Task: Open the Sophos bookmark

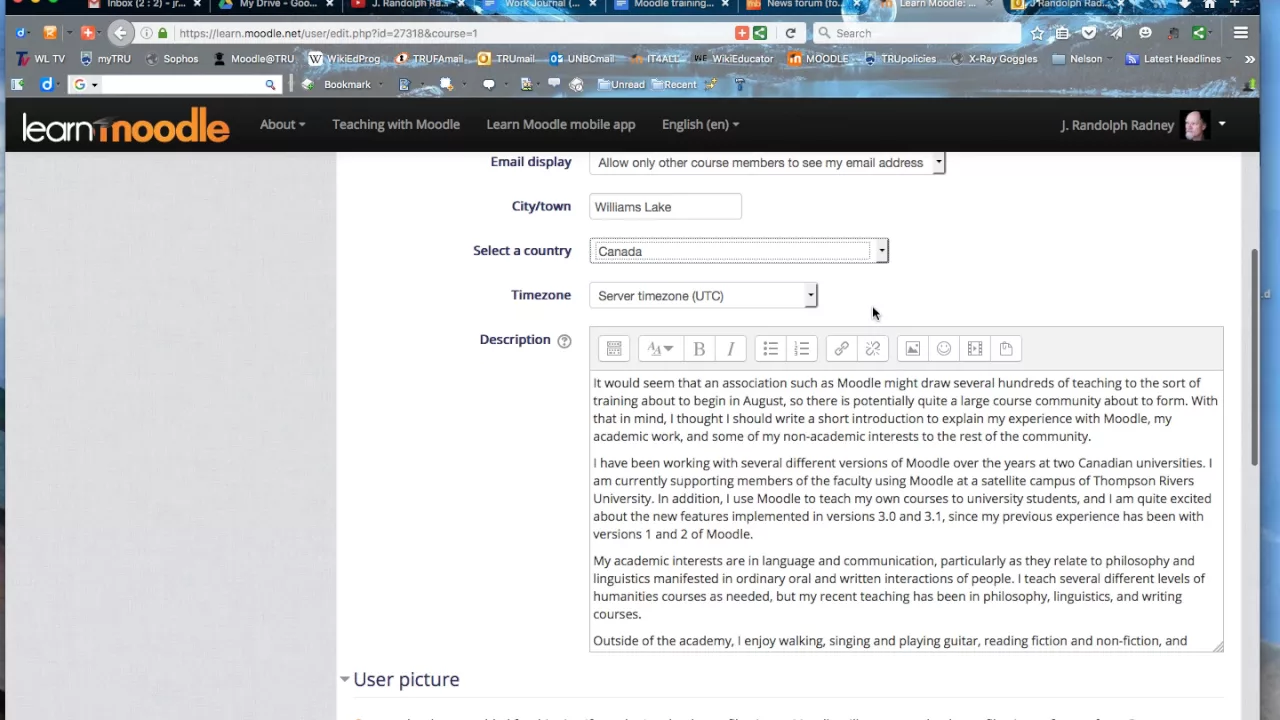Action: click(172, 59)
